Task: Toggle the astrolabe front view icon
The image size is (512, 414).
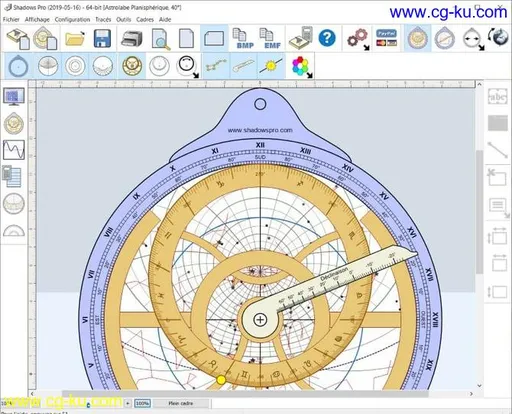Action: tap(417, 38)
